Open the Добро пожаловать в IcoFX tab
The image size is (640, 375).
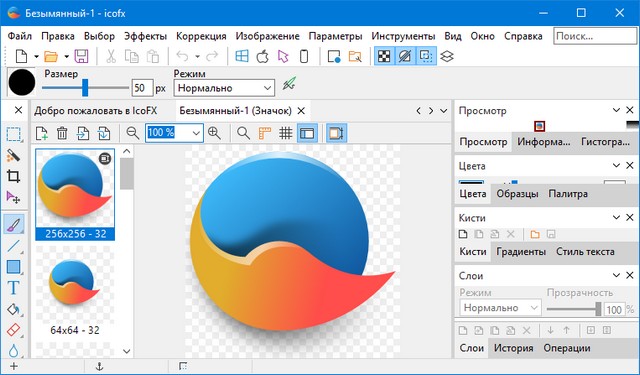coord(96,111)
